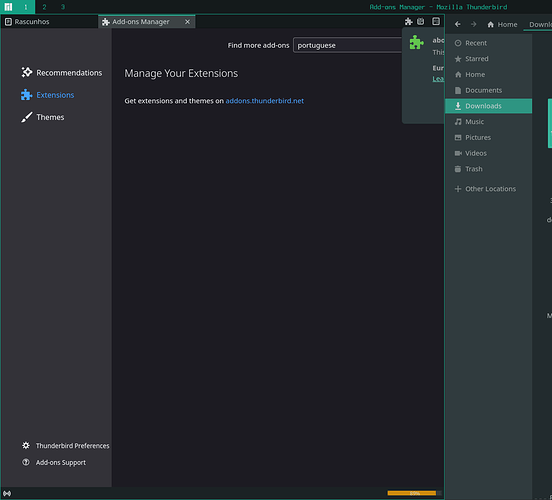
Task: Click the 'Find more add-ons' label
Action: [x=258, y=45]
